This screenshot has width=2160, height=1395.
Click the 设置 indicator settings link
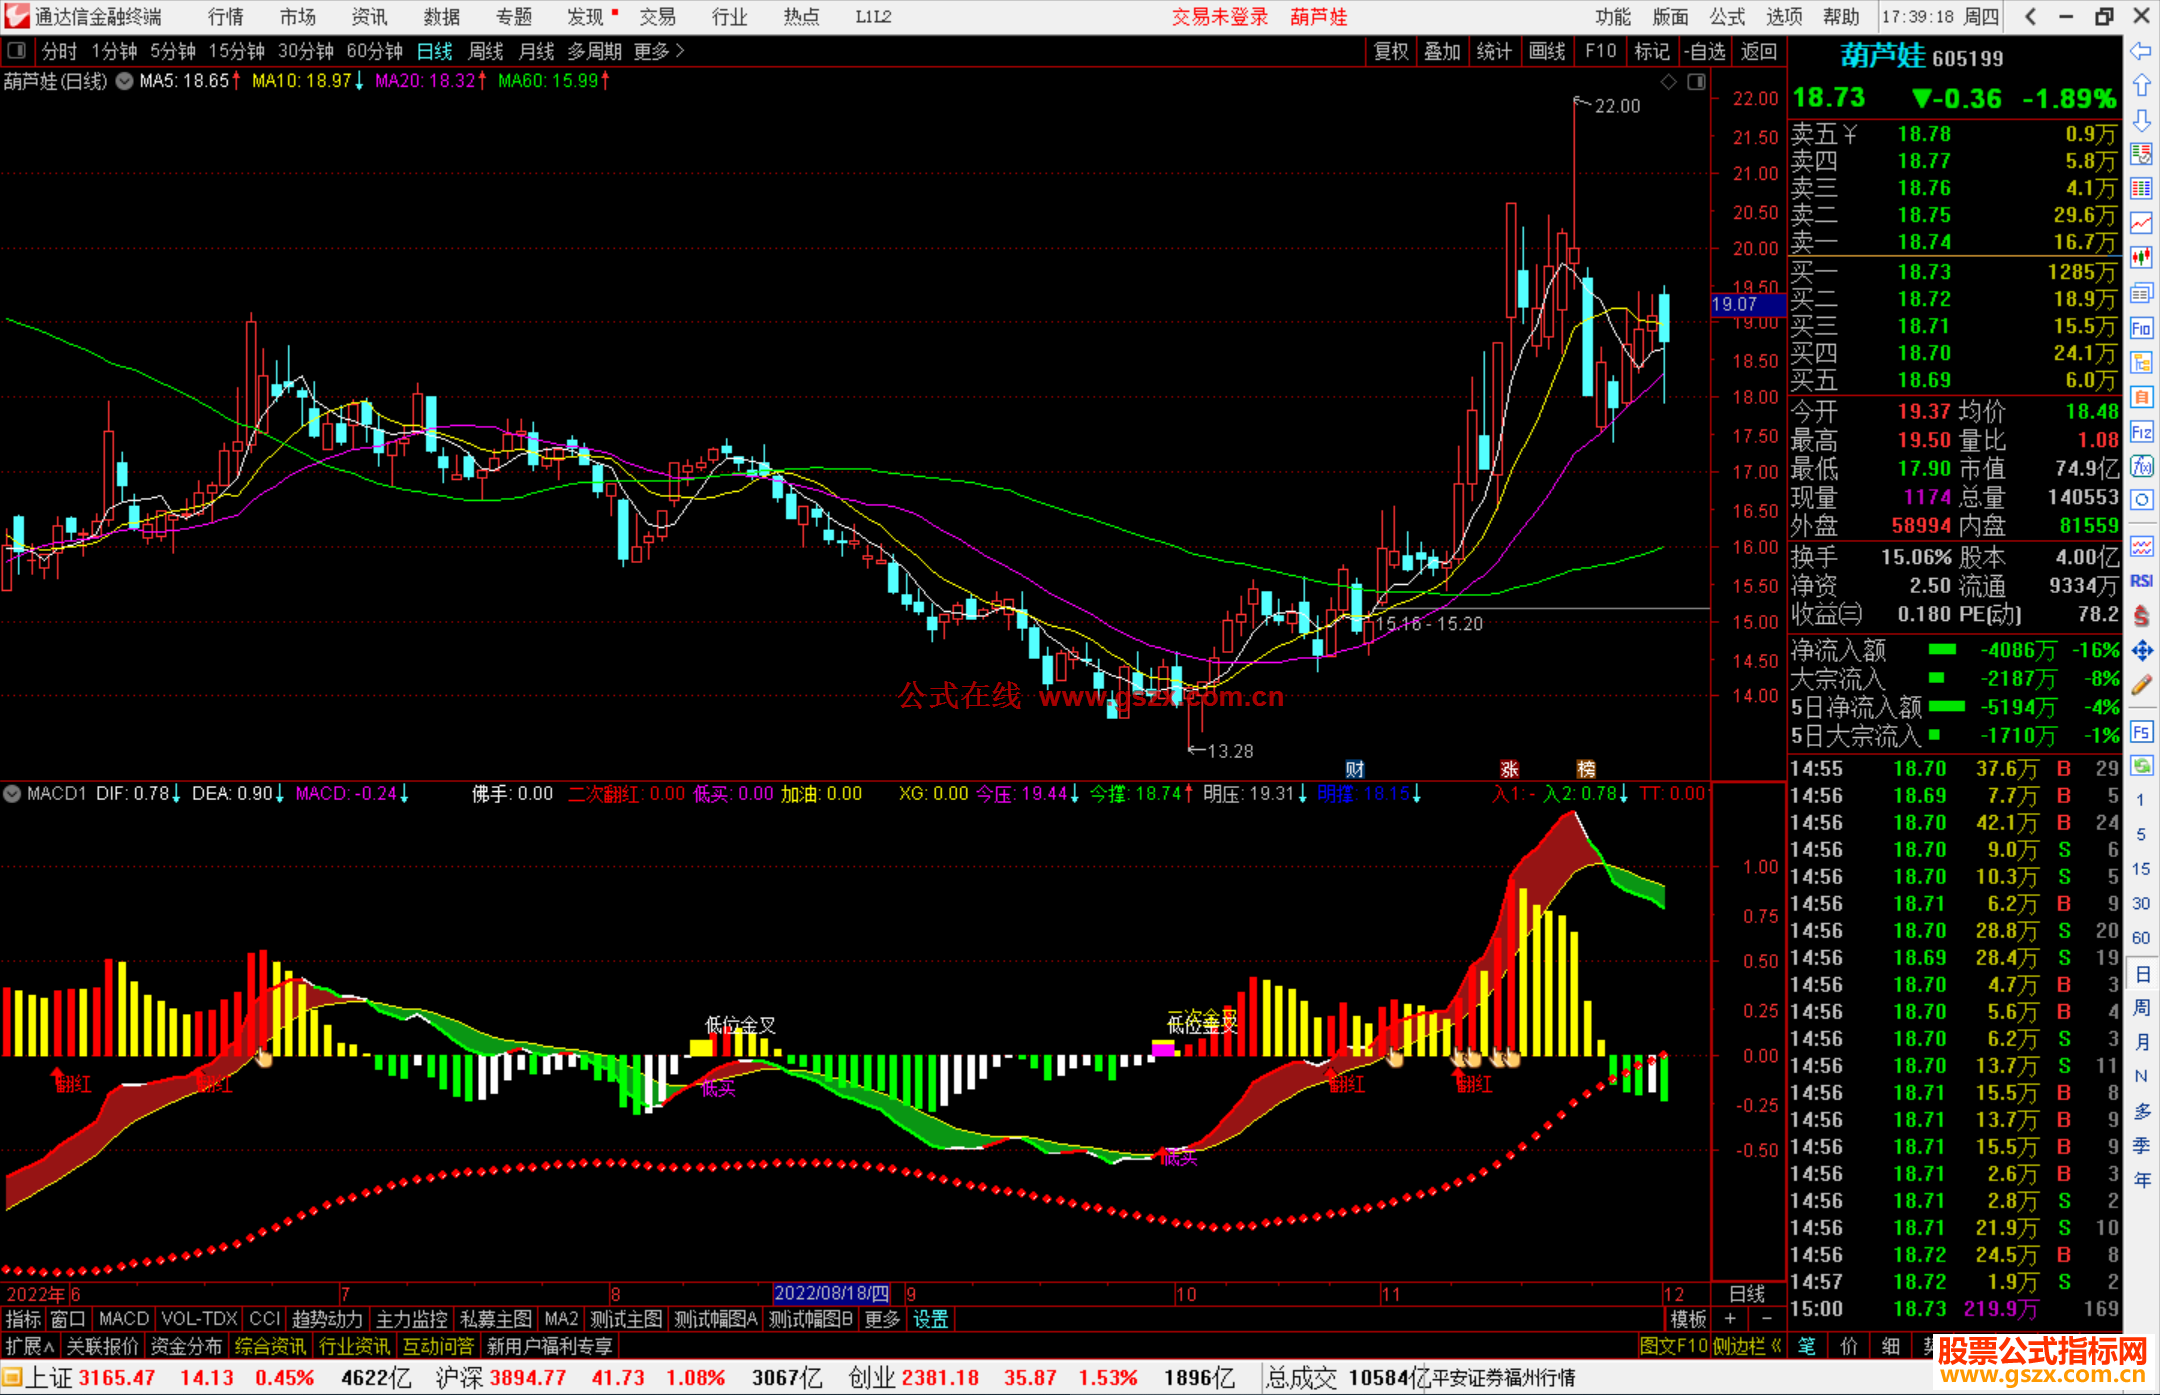(x=930, y=1319)
